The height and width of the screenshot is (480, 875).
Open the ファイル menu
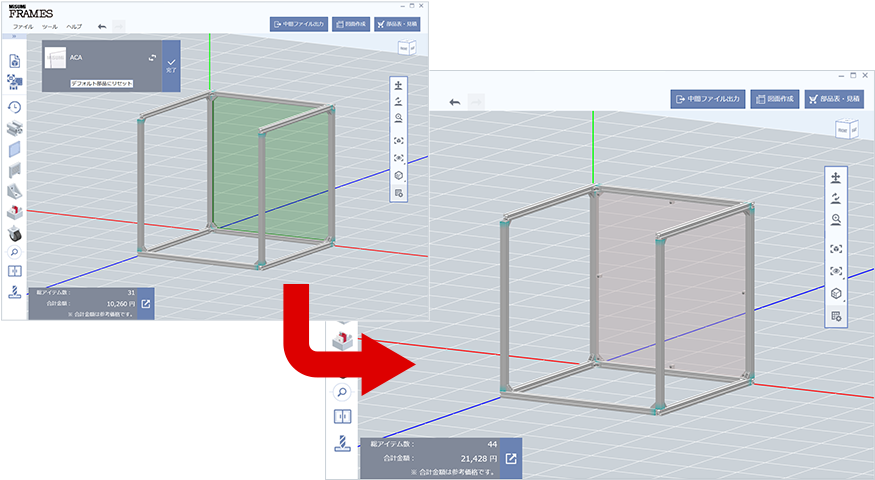pyautogui.click(x=23, y=25)
